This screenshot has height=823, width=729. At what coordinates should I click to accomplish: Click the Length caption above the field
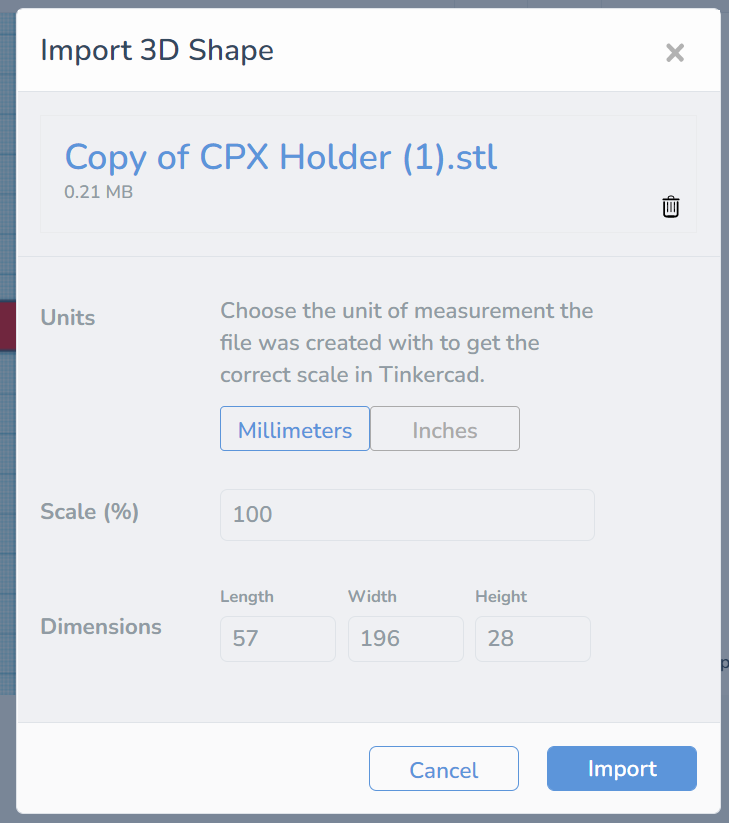(x=247, y=597)
